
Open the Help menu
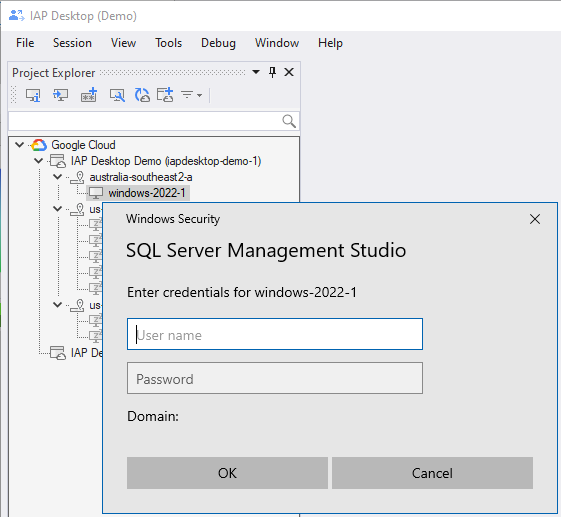click(330, 43)
